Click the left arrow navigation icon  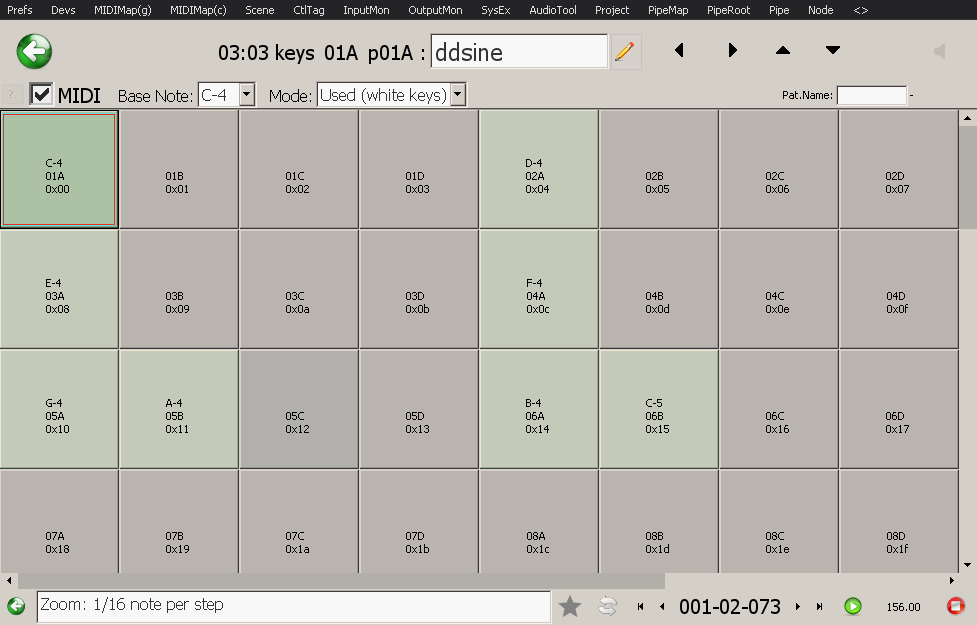tap(680, 51)
